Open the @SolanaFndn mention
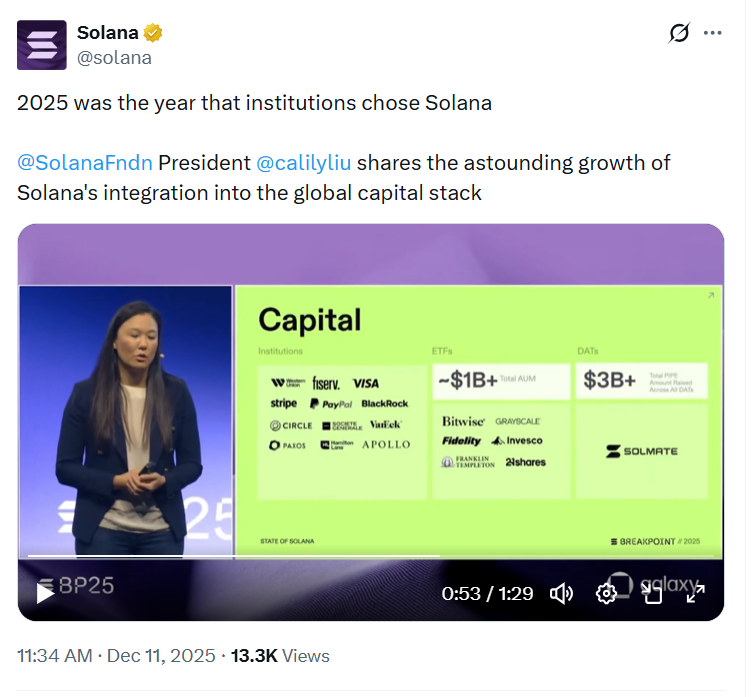 (x=86, y=162)
